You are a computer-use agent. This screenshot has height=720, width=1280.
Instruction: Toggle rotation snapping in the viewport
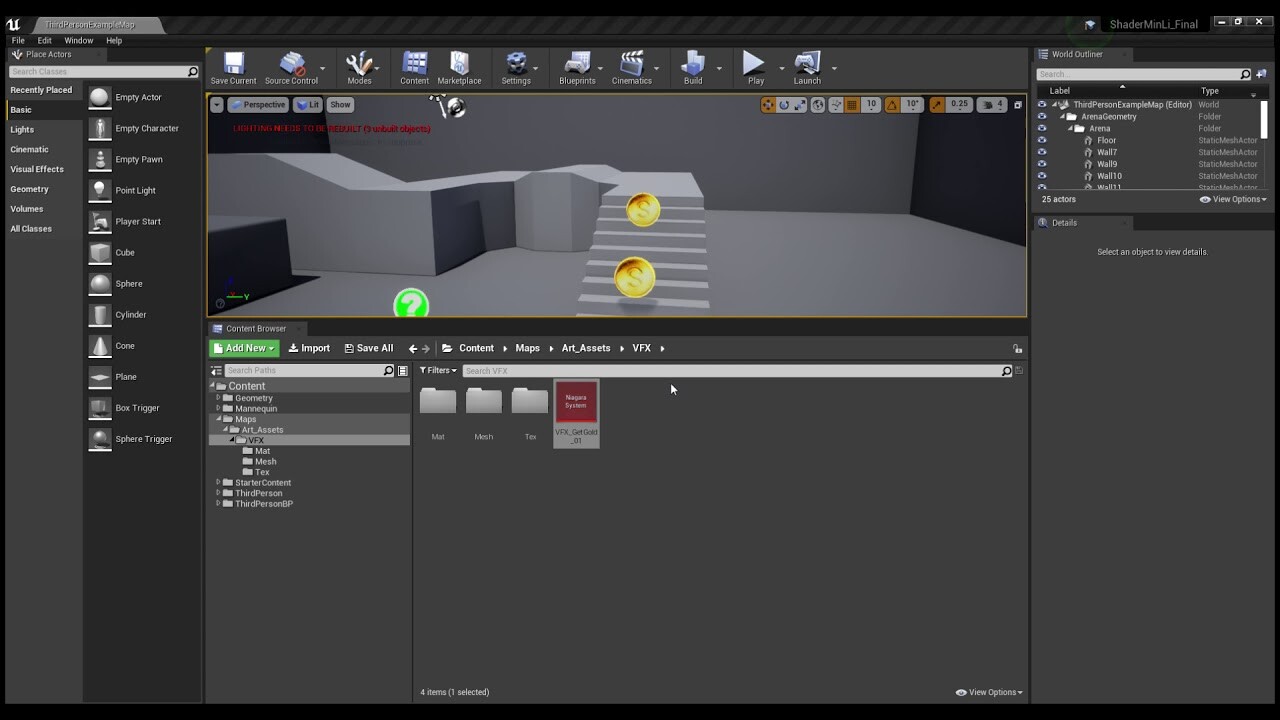(x=892, y=104)
